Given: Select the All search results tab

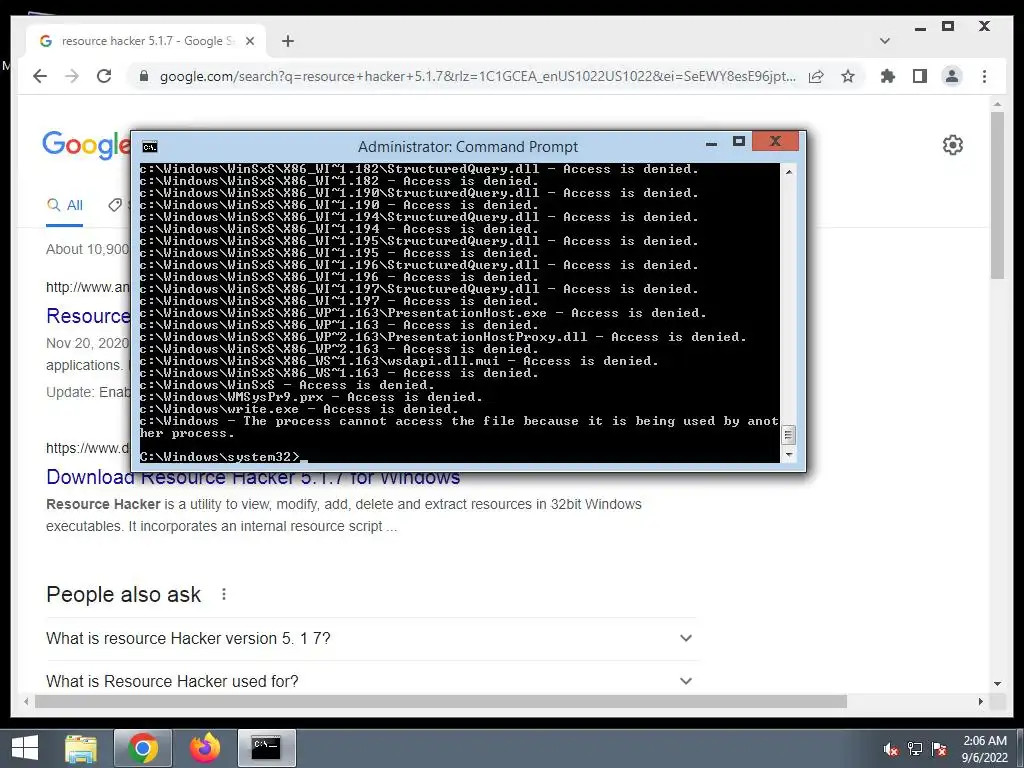Looking at the screenshot, I should [65, 205].
